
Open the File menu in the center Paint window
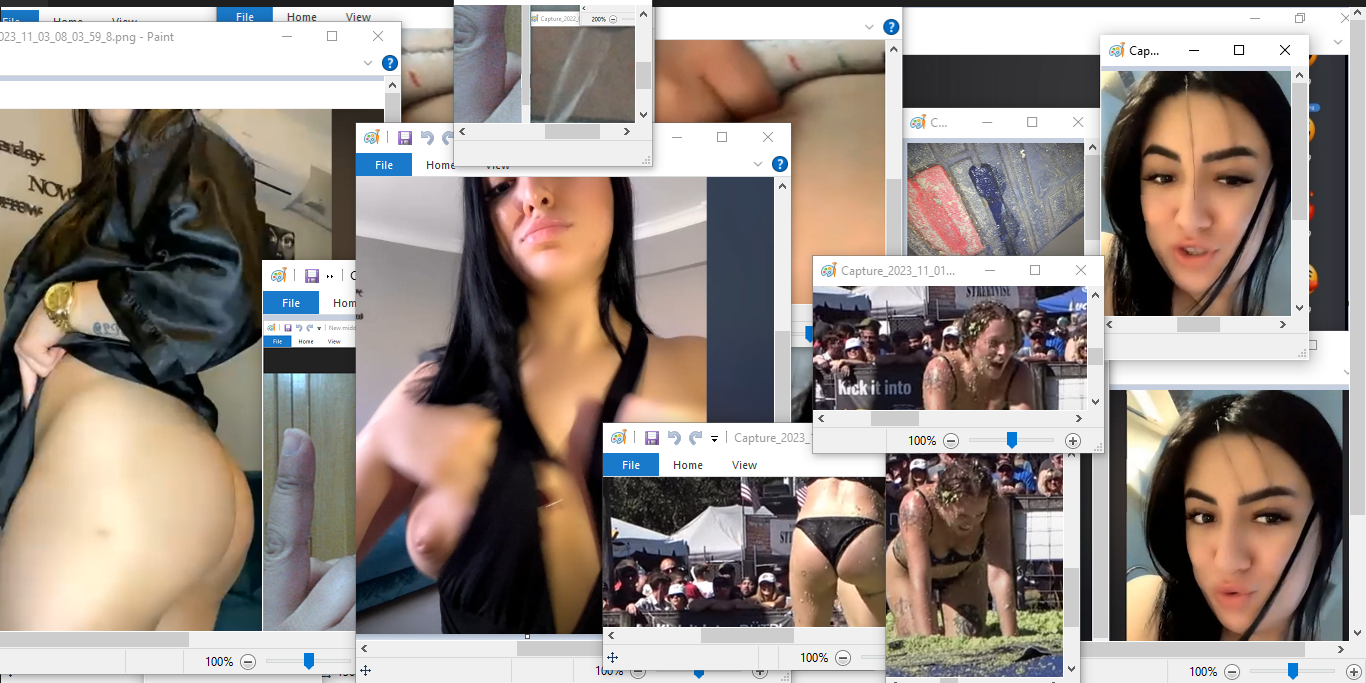tap(384, 165)
